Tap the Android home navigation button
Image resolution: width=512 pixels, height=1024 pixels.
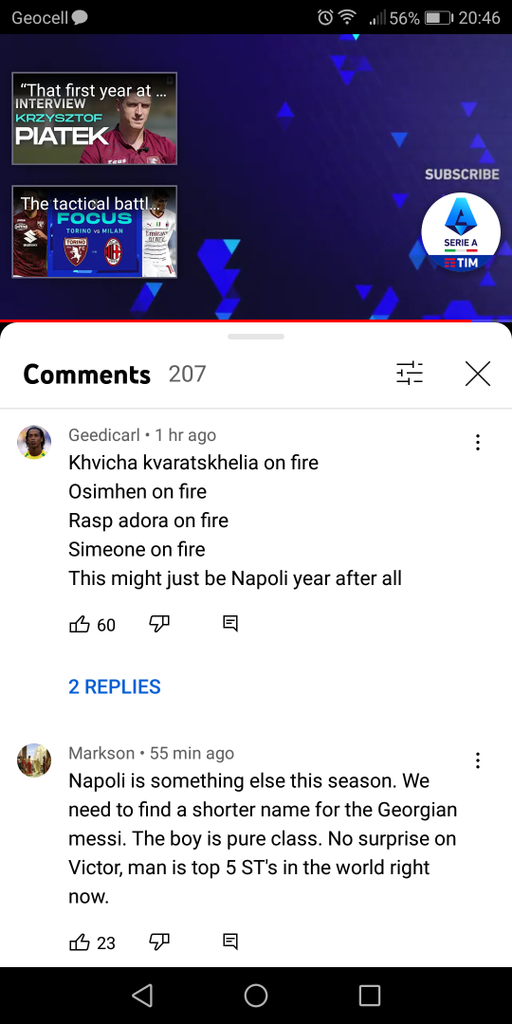pyautogui.click(x=256, y=995)
